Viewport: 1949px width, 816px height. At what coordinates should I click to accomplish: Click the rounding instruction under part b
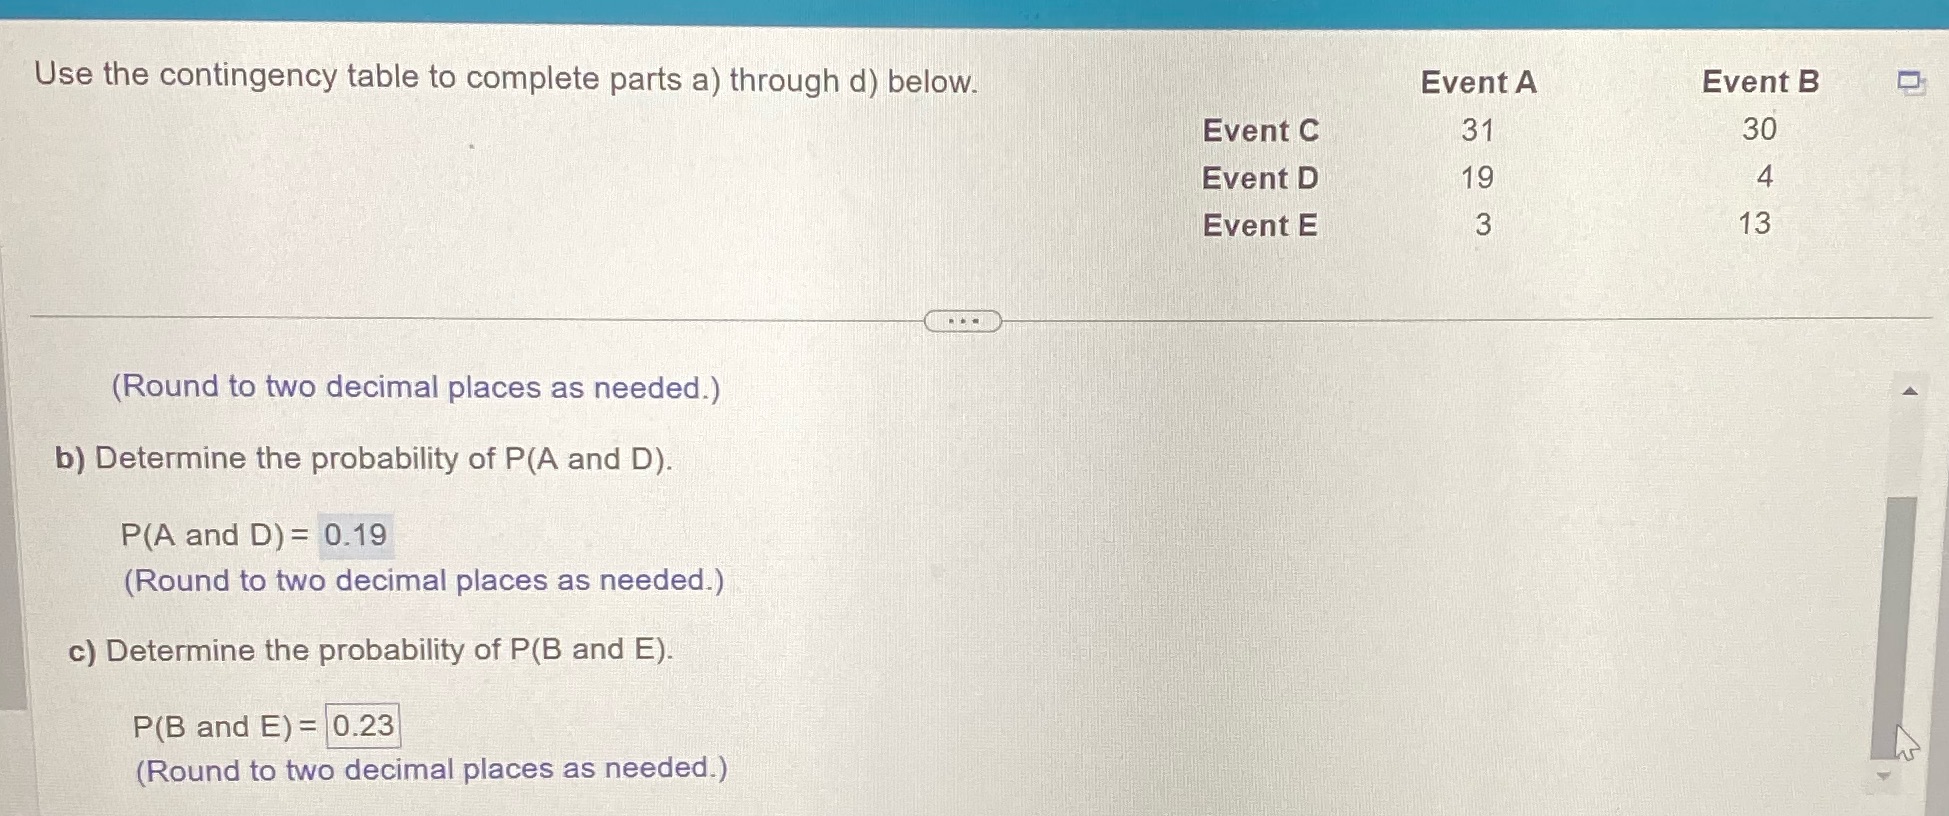(x=424, y=581)
